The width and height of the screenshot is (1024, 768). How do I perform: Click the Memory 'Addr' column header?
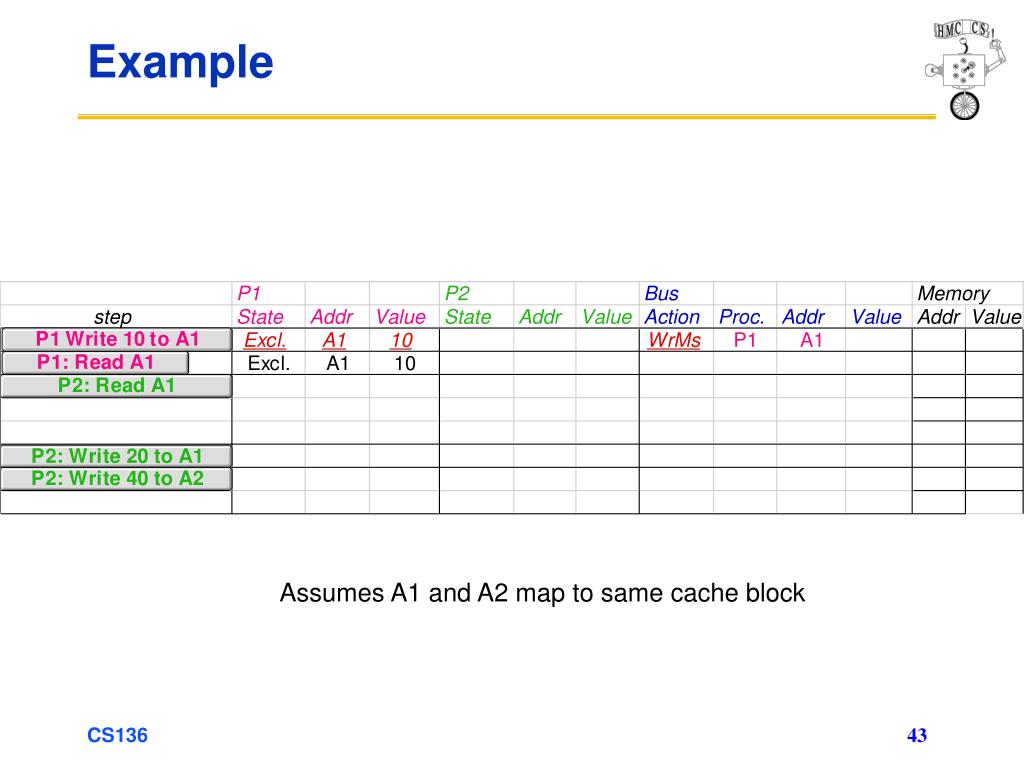click(938, 317)
